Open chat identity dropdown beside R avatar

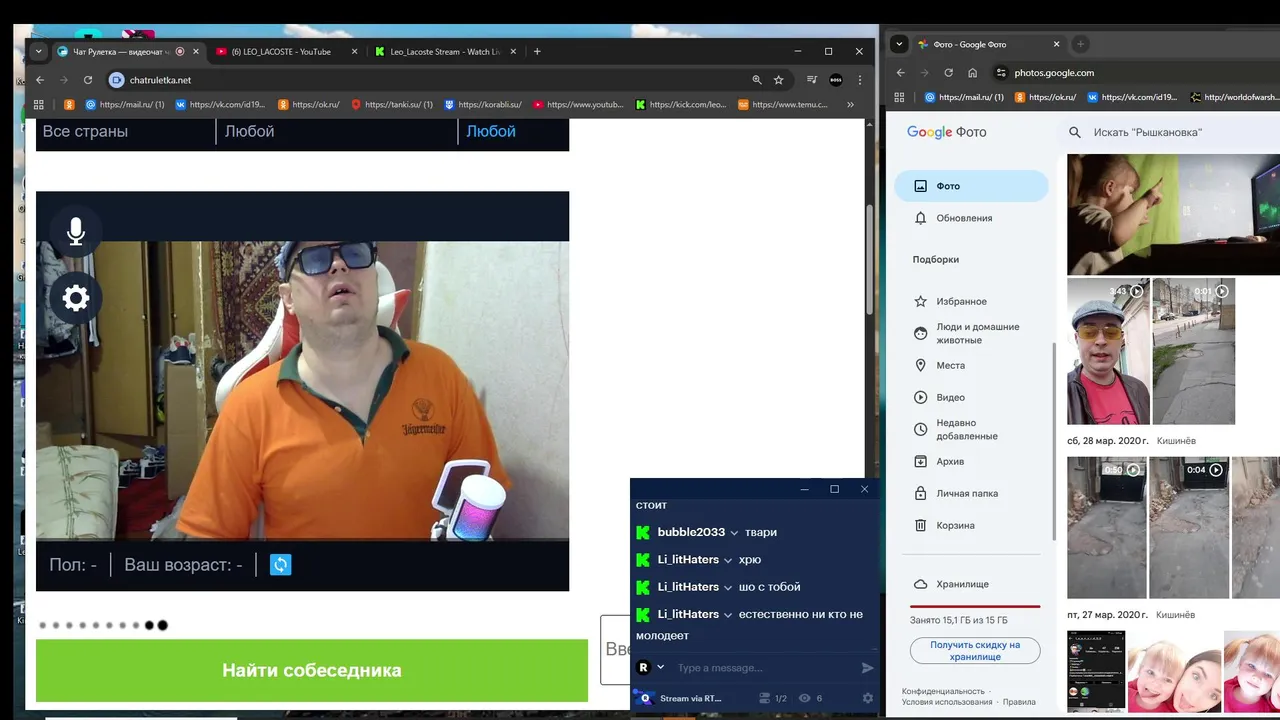[661, 667]
